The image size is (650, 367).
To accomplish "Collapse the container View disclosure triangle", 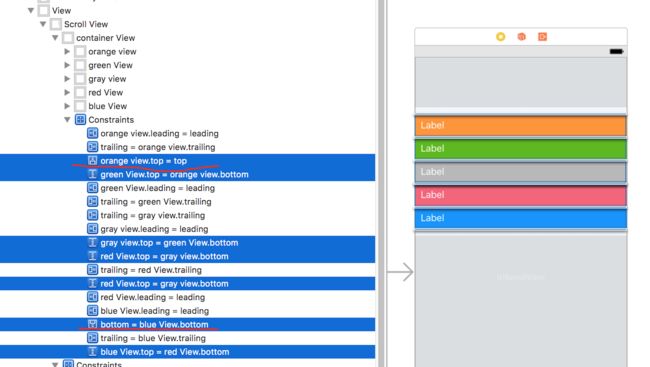I will point(55,38).
